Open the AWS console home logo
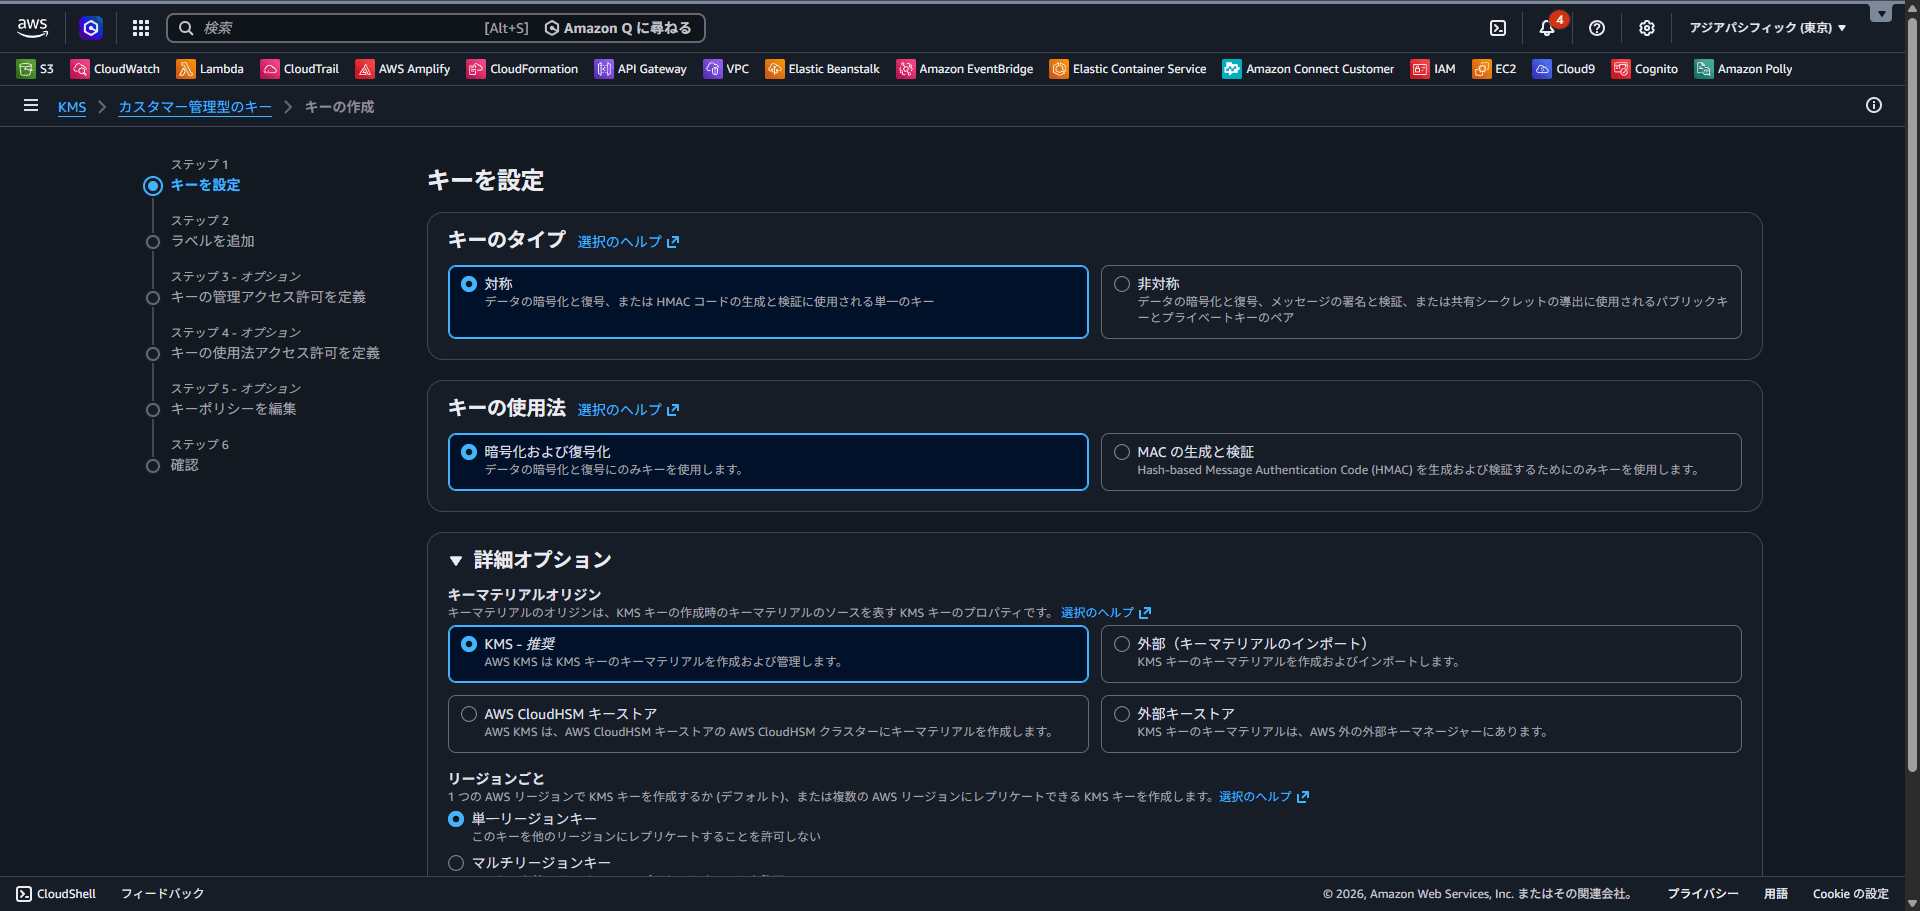 pyautogui.click(x=32, y=28)
